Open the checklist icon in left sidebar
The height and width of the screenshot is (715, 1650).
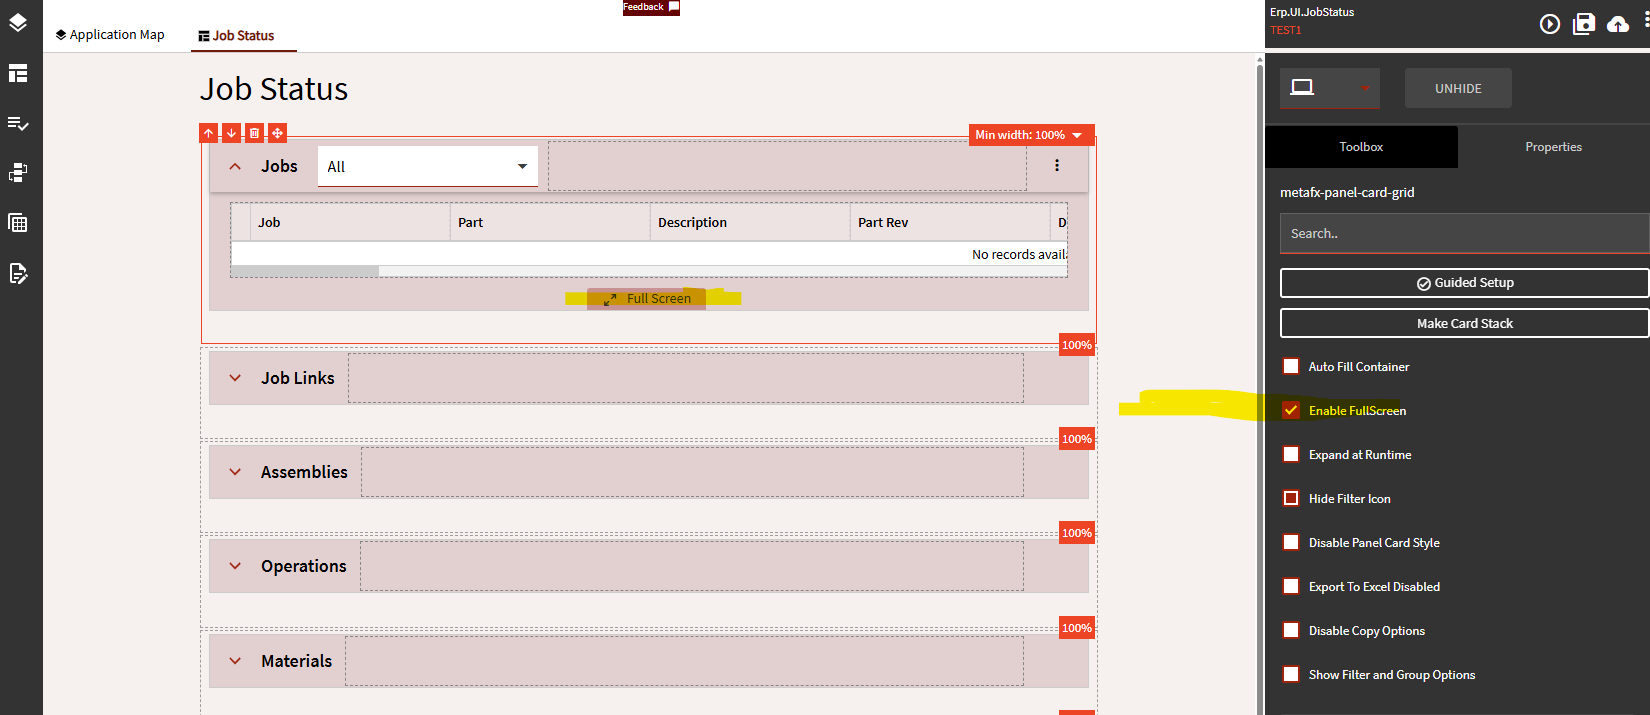tap(18, 123)
